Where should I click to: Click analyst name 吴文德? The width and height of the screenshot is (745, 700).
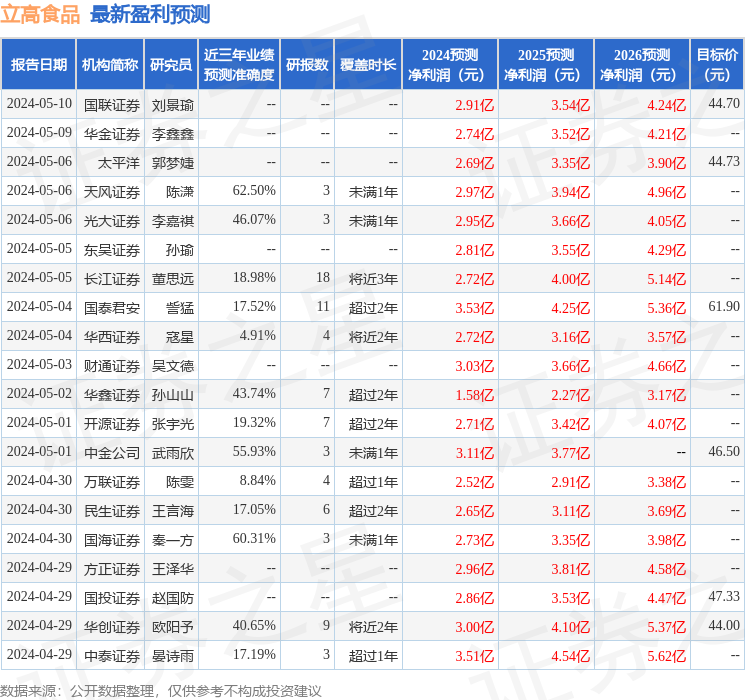173,366
